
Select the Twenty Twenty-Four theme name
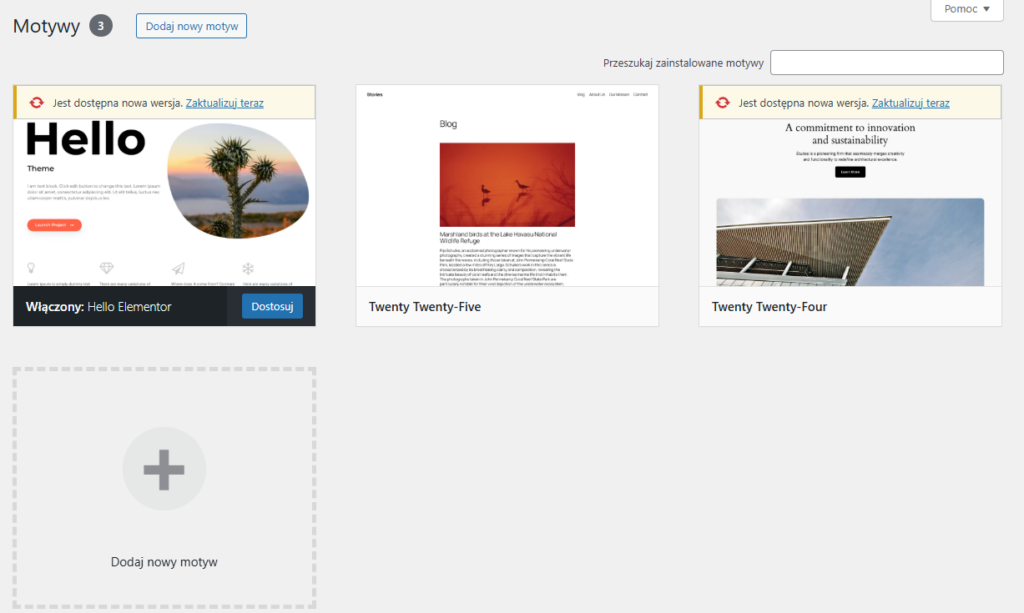[769, 307]
